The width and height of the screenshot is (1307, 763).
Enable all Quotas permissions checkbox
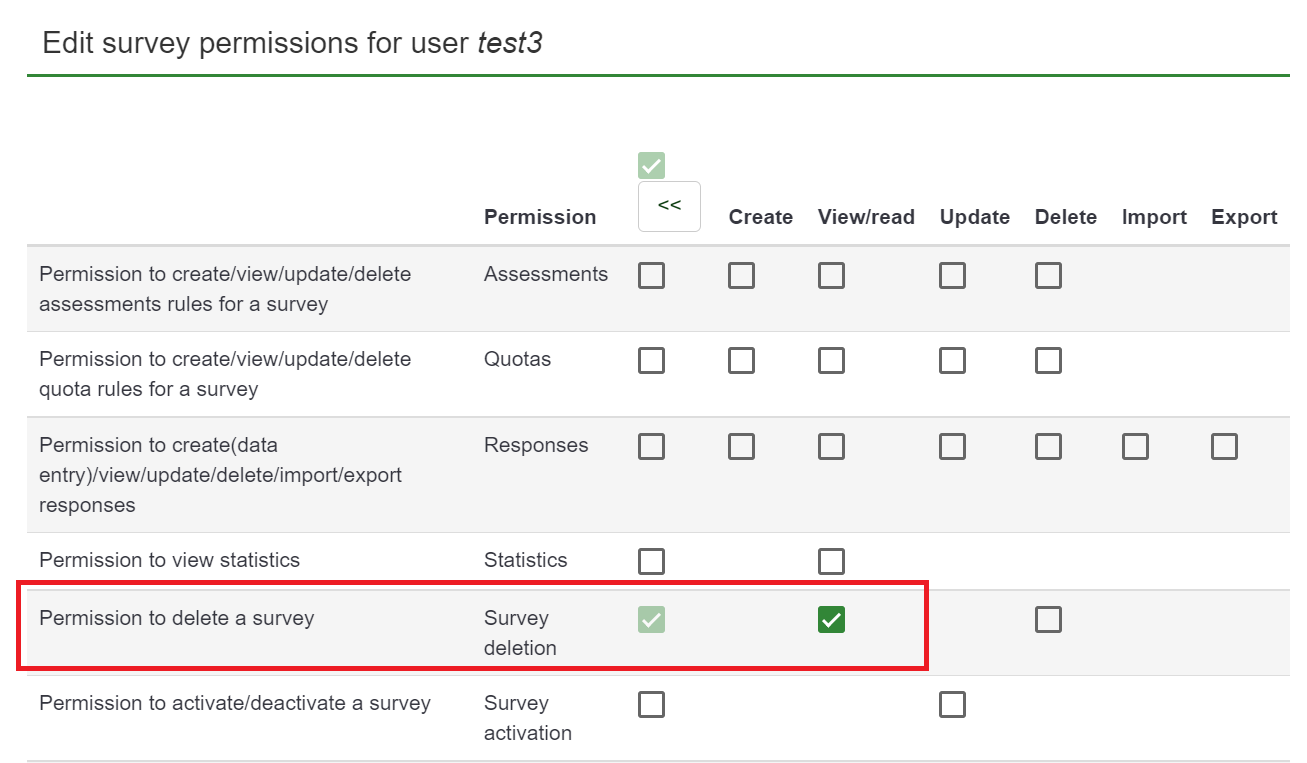651,360
